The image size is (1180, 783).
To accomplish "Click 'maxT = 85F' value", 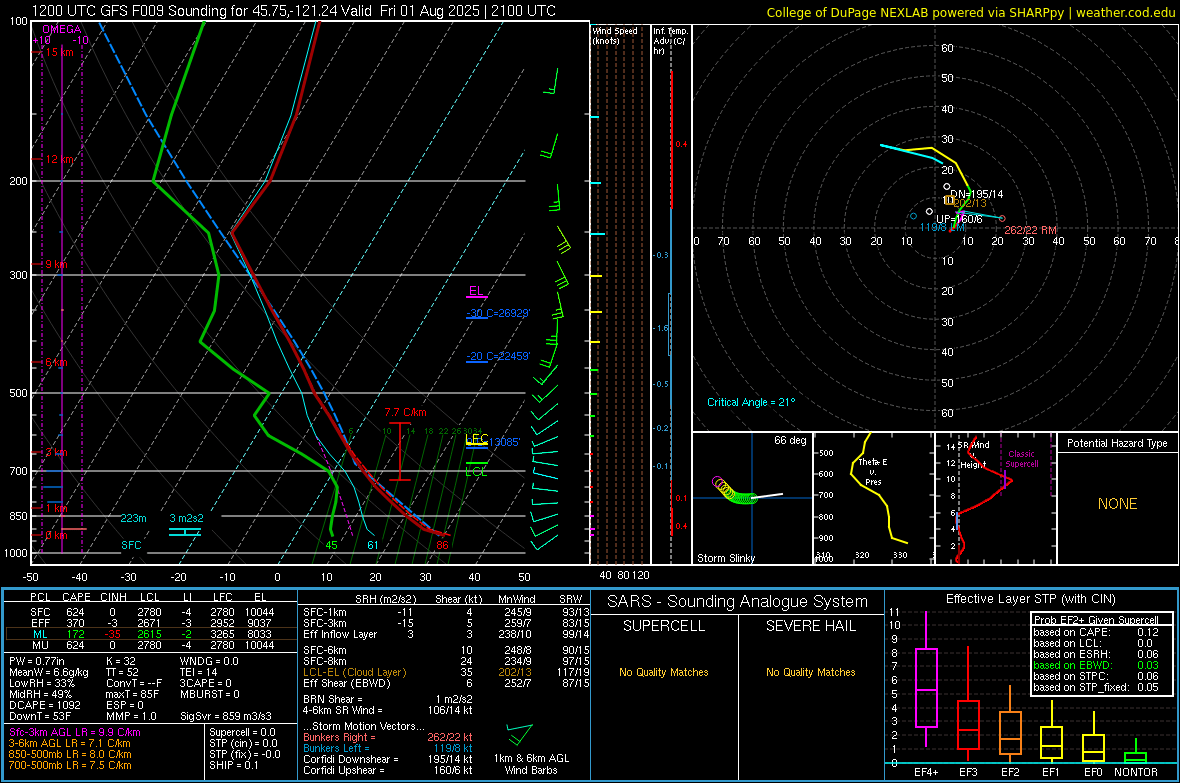I will pos(132,694).
